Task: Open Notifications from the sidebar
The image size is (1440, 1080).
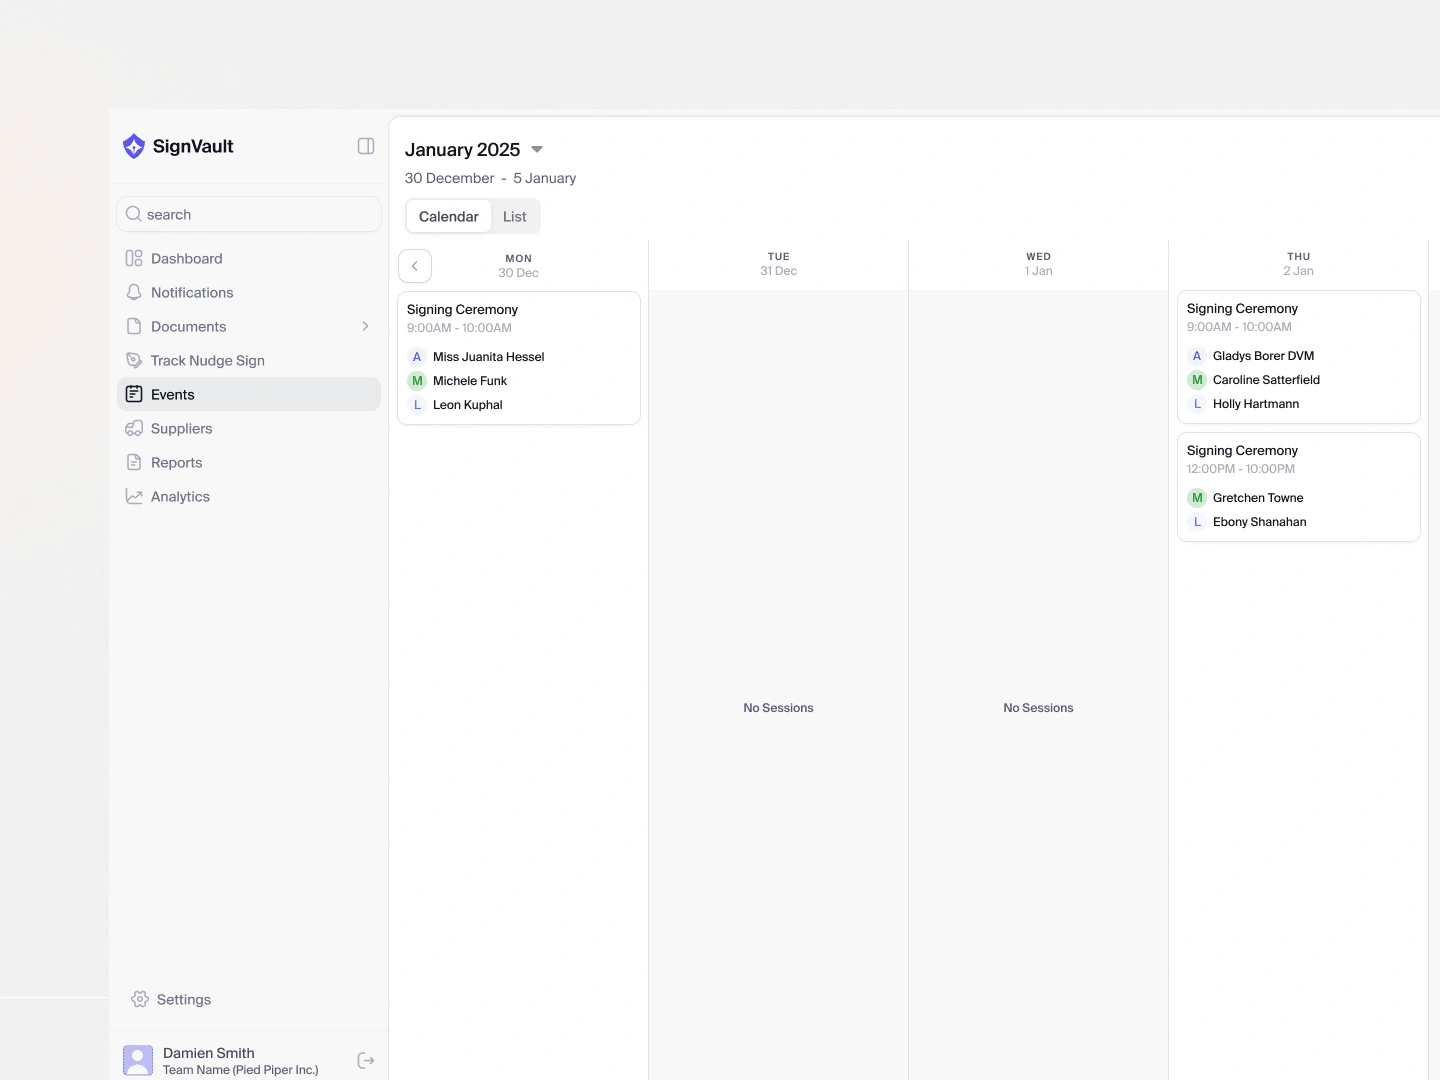Action: [x=249, y=292]
